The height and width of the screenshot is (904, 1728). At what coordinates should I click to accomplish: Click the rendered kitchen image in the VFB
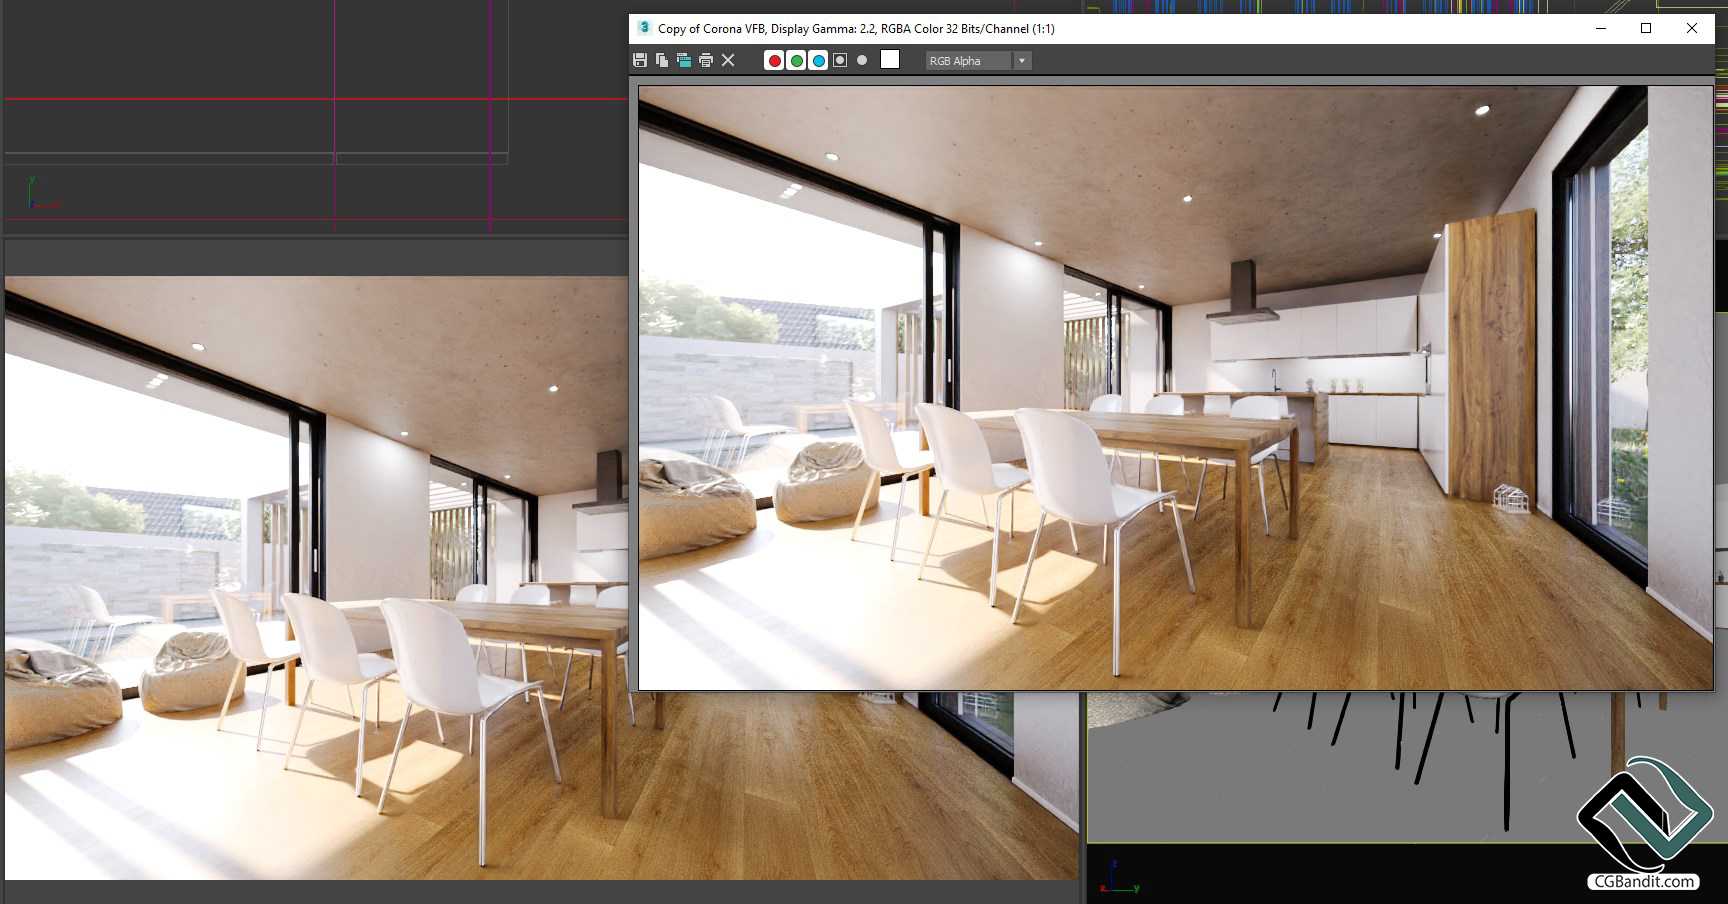[x=1175, y=388]
